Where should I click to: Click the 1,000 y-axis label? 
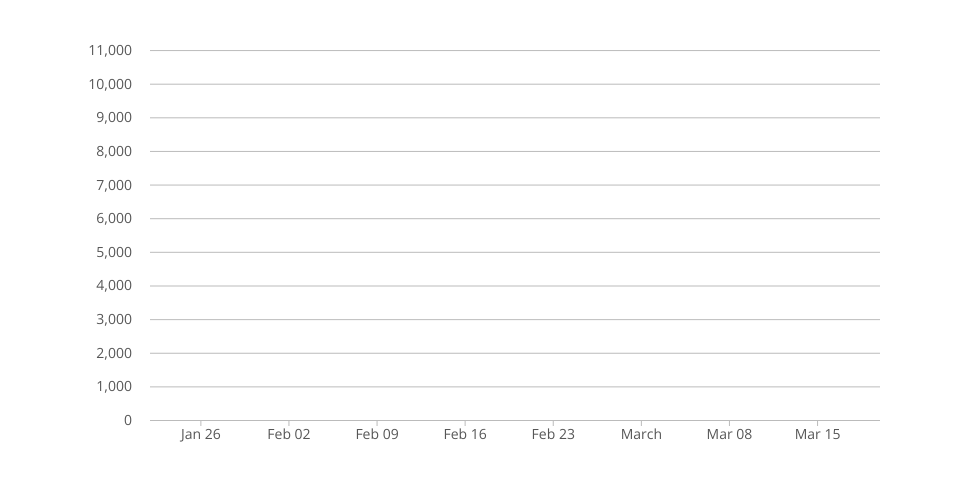pos(113,386)
